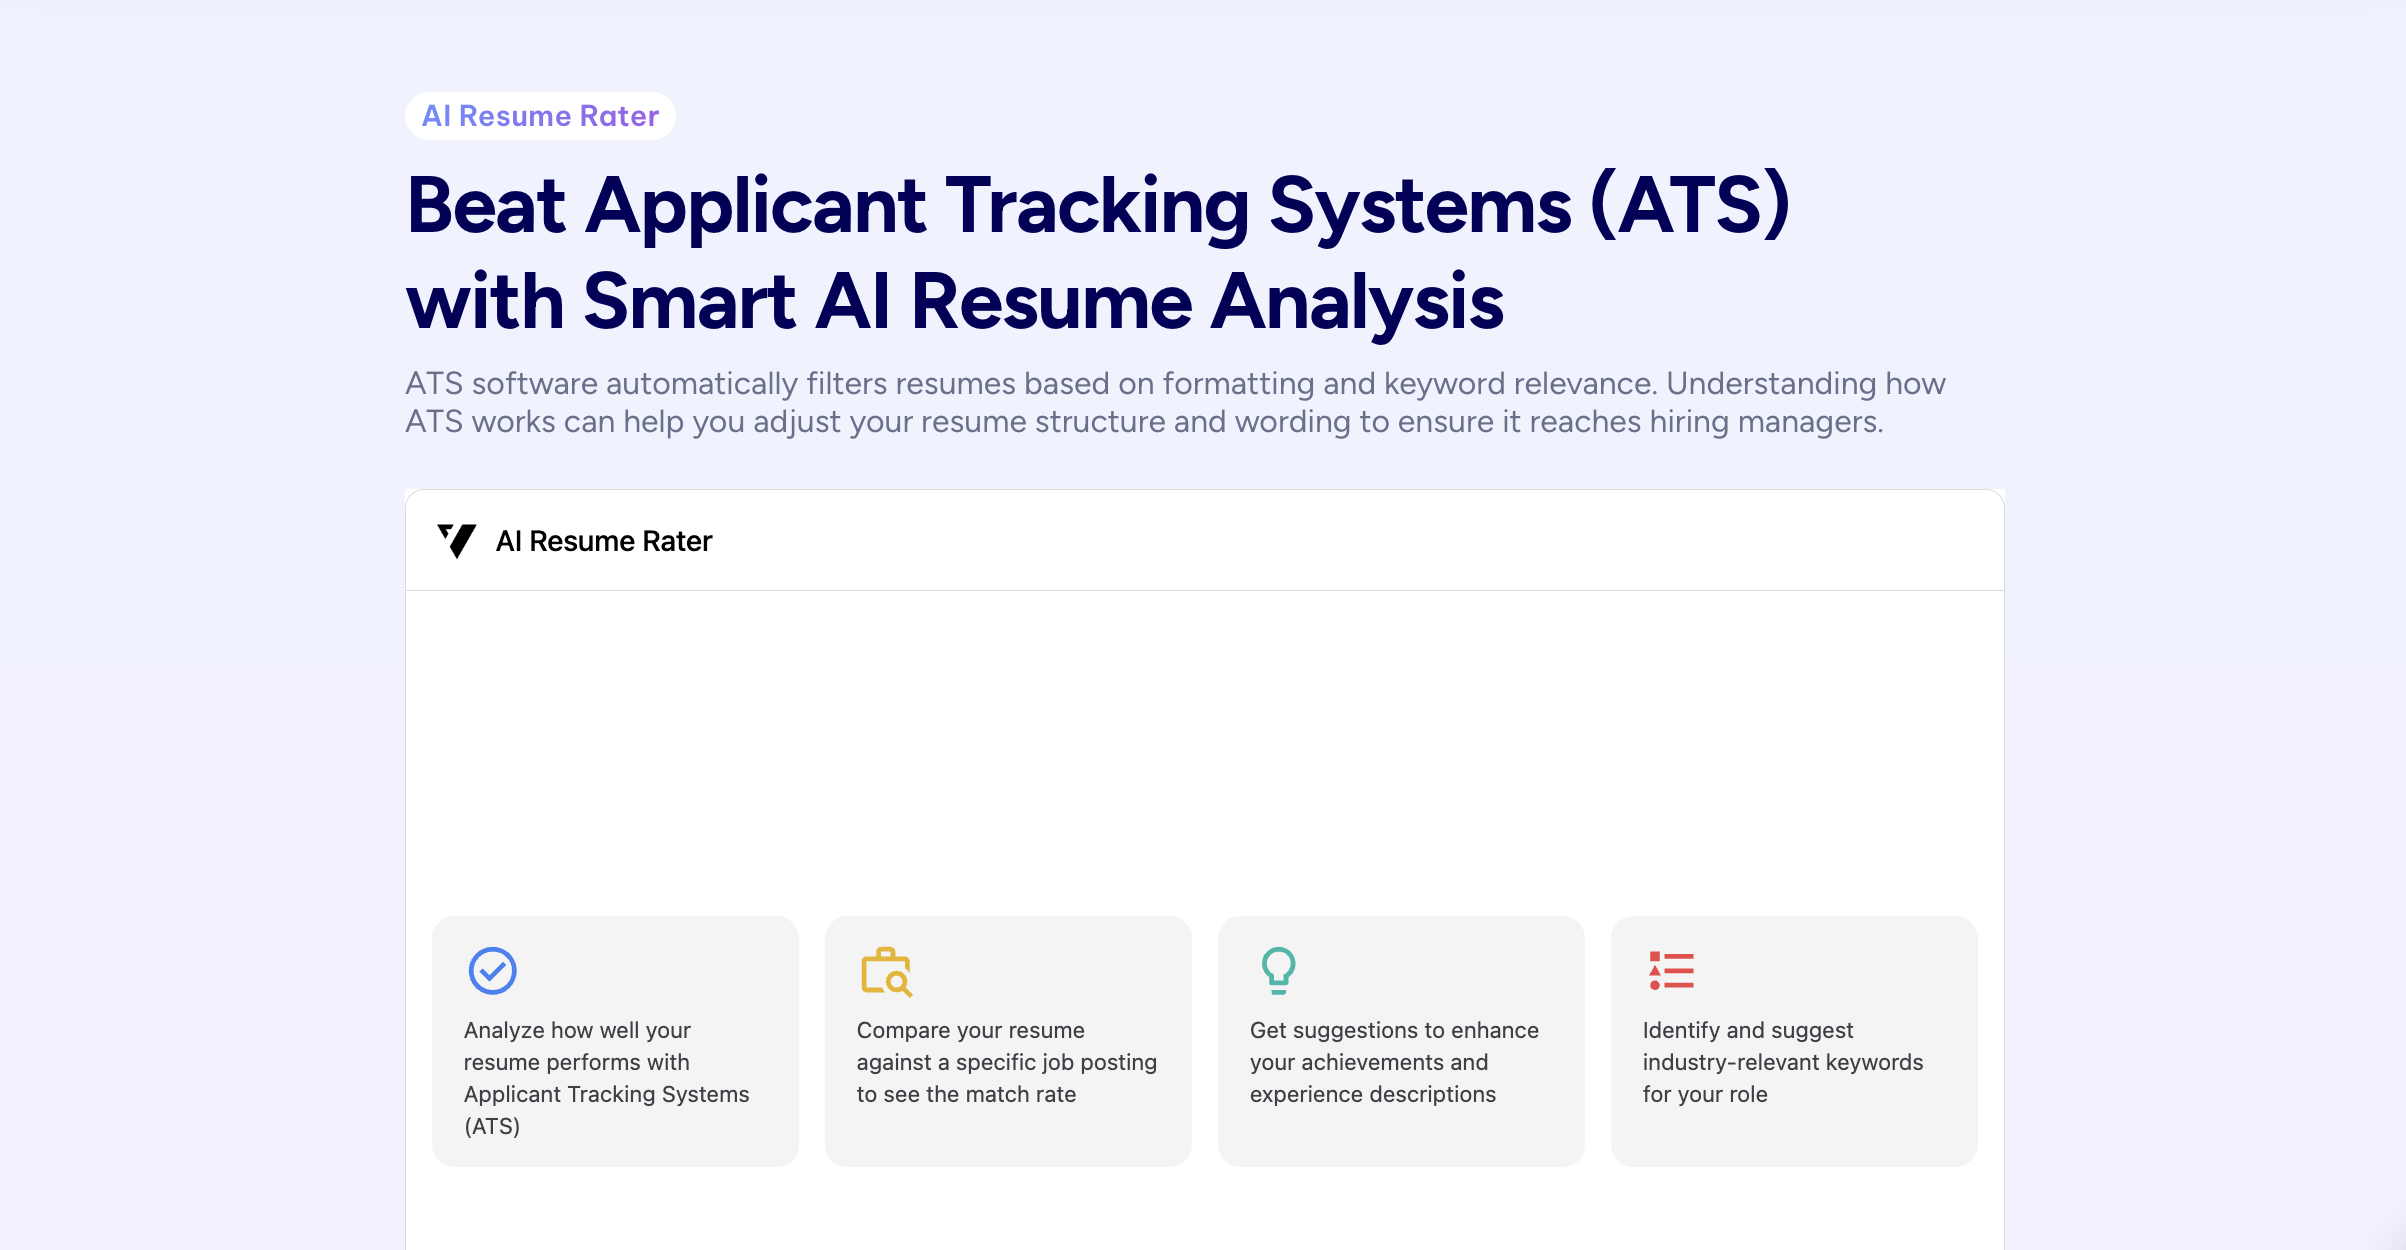Image resolution: width=2406 pixels, height=1250 pixels.
Task: Click the 'AI Resume Rater' purple badge
Action: pos(540,116)
